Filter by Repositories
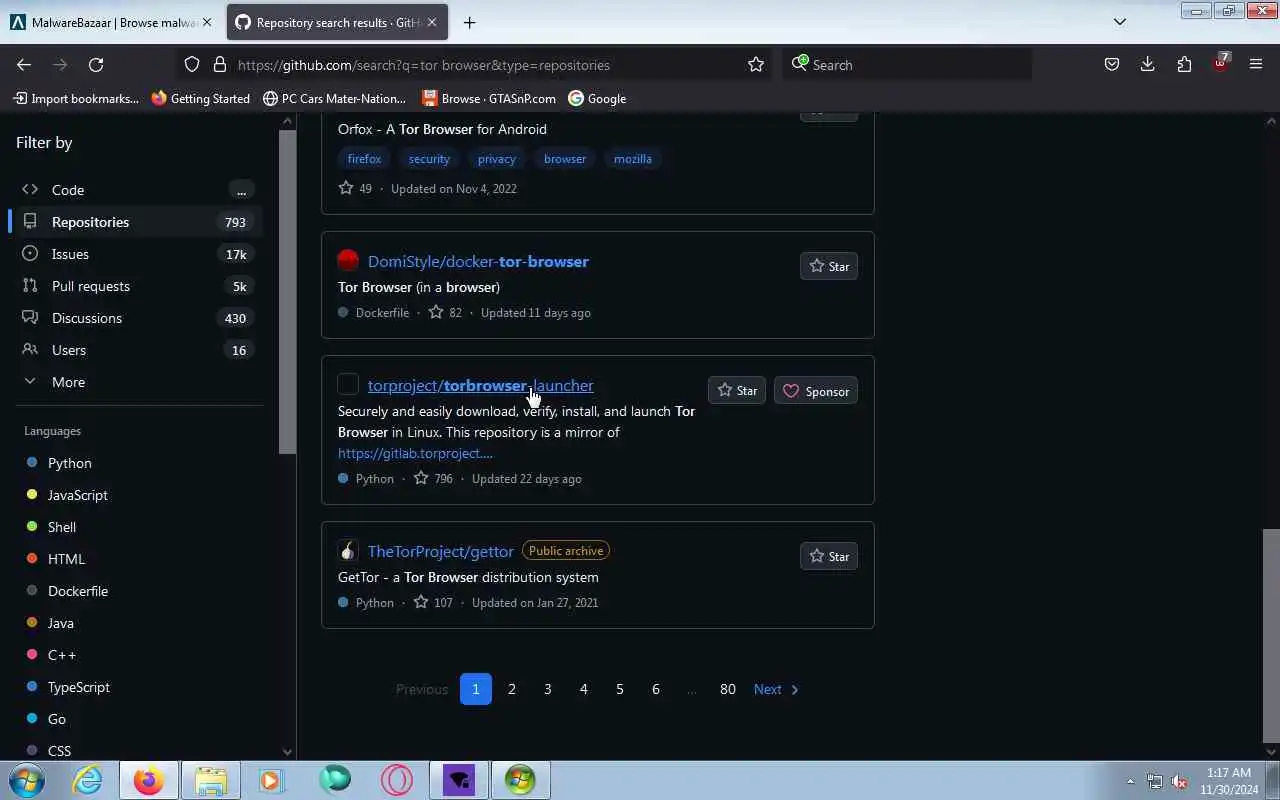 (x=138, y=222)
